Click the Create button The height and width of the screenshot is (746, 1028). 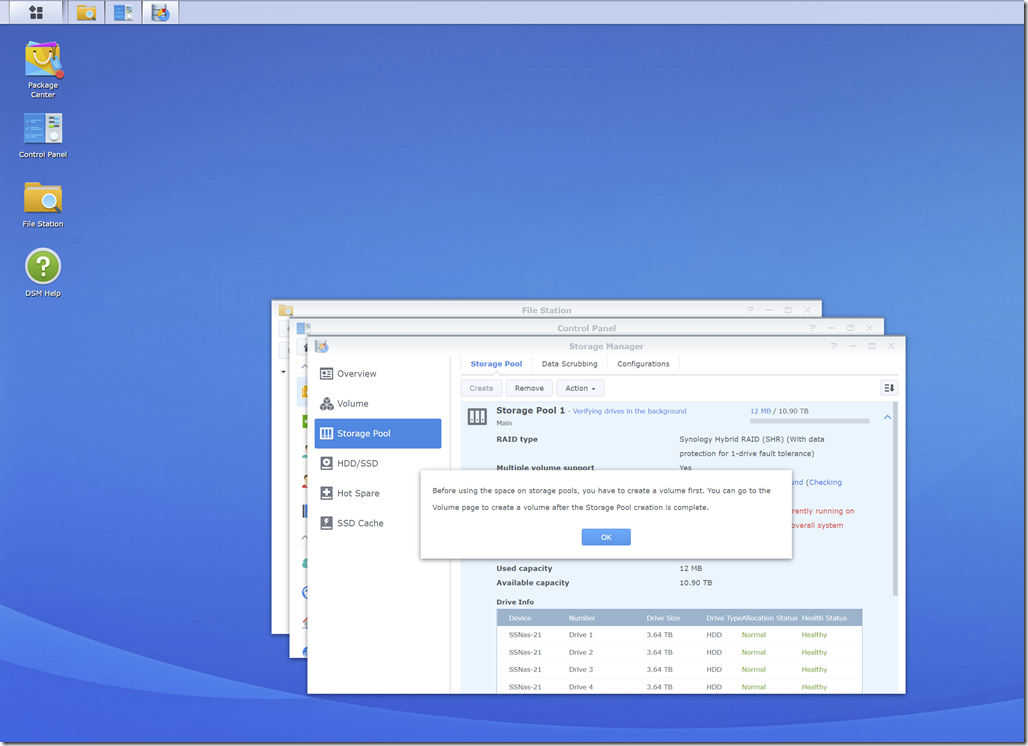(x=481, y=388)
